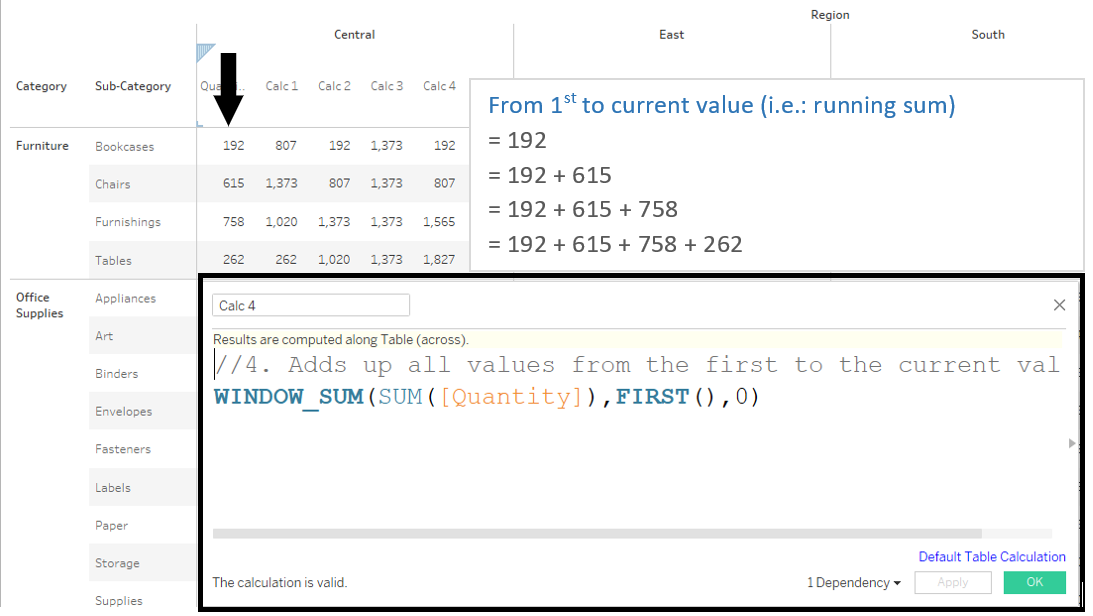Click into the Calc 4 name field
1093x616 pixels.
[310, 304]
